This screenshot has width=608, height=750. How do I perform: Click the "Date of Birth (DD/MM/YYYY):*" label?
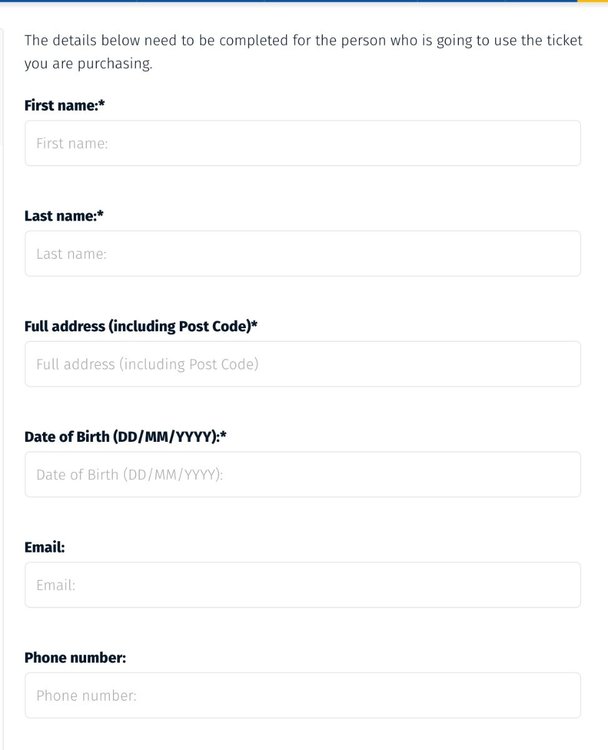coord(125,437)
